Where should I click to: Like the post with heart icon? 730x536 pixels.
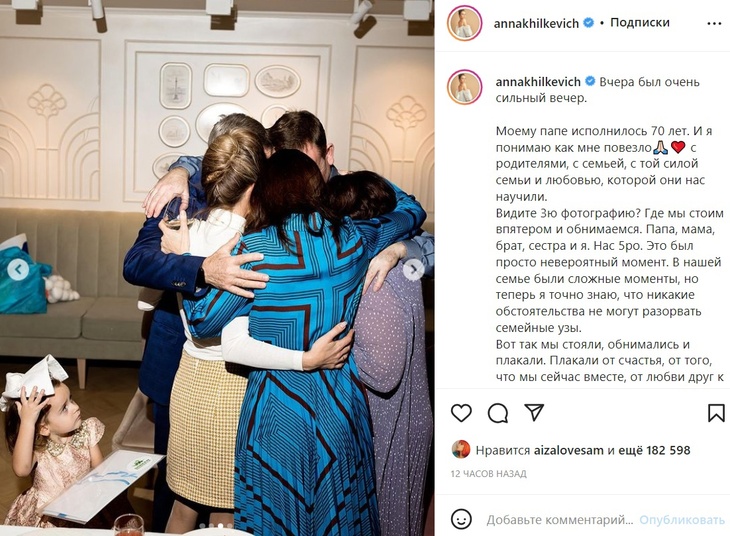pyautogui.click(x=461, y=413)
